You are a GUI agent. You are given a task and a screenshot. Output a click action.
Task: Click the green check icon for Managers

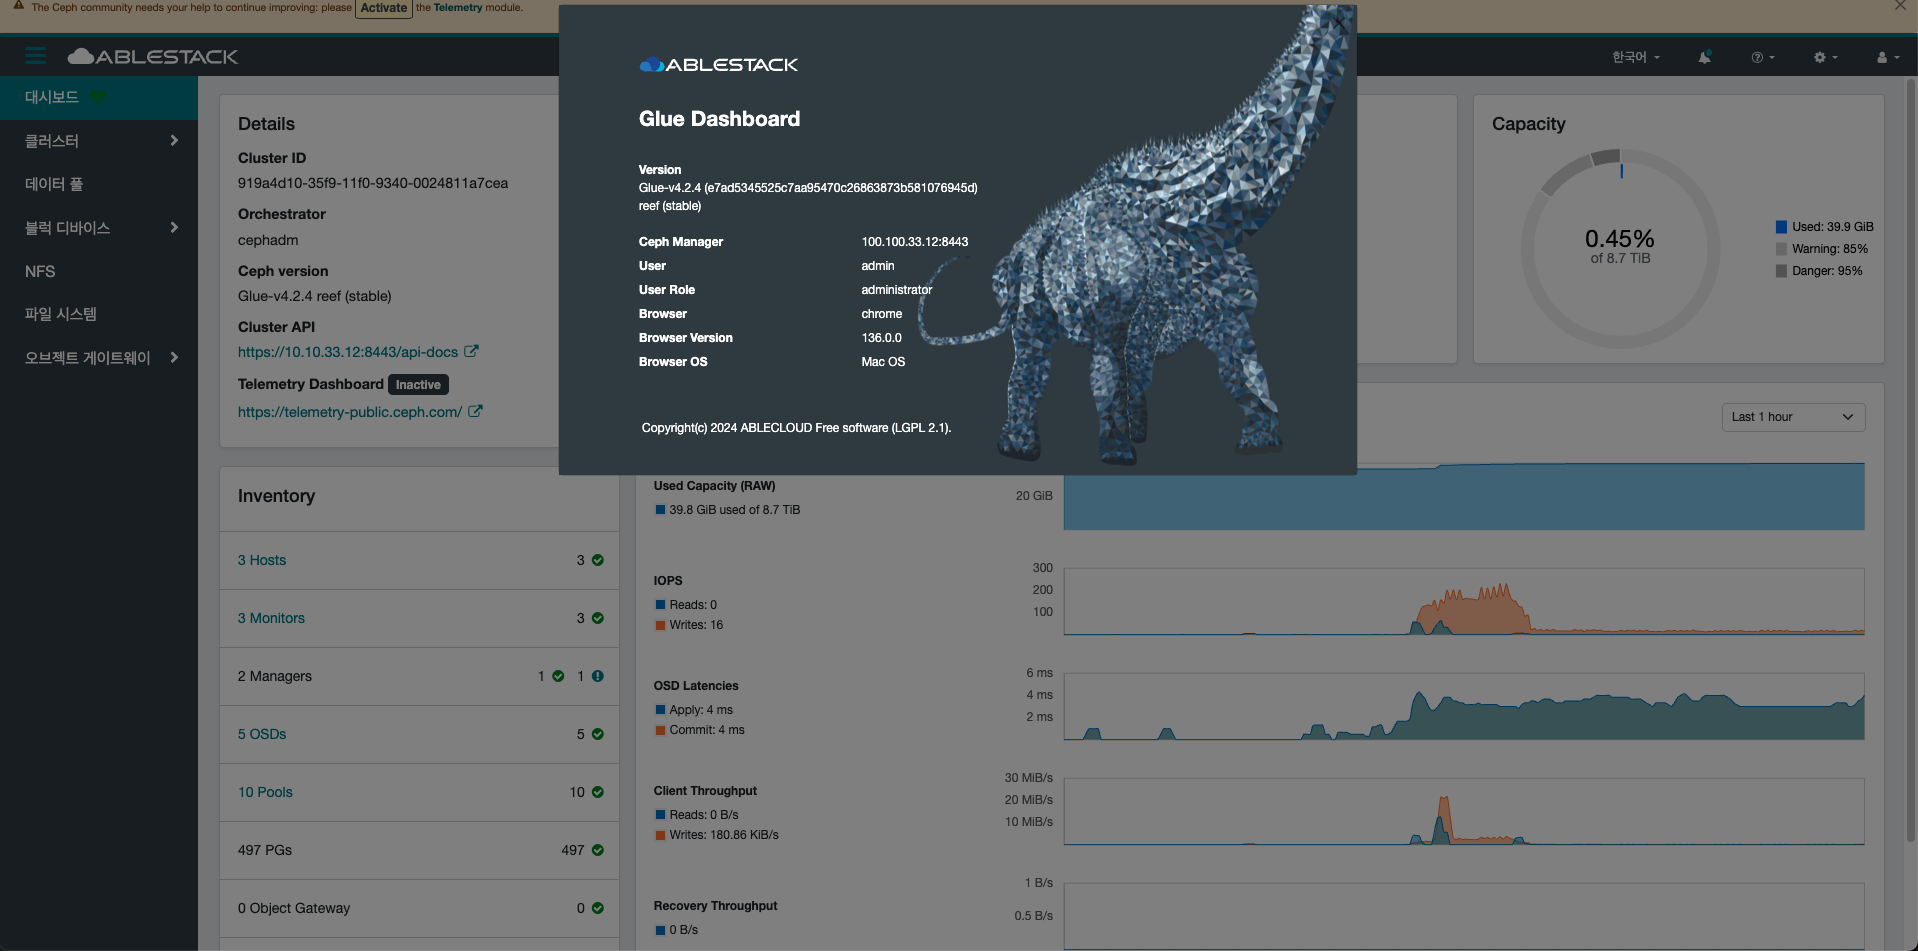coord(558,676)
